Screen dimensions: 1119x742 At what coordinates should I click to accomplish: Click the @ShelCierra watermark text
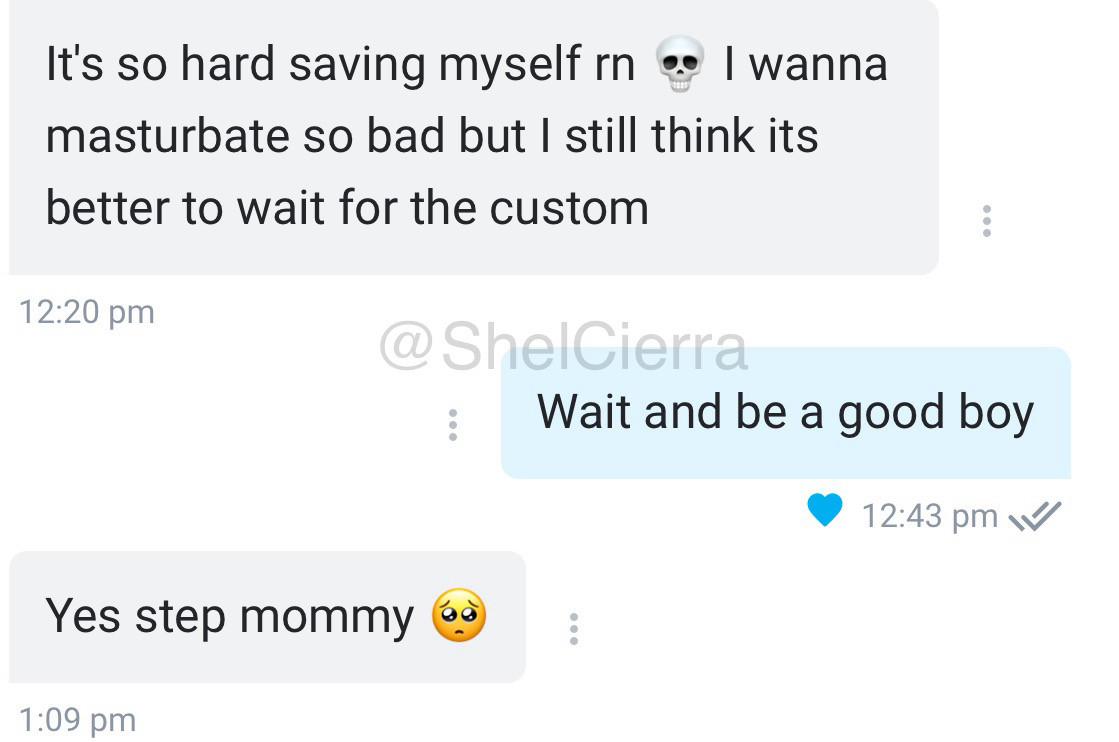[563, 346]
